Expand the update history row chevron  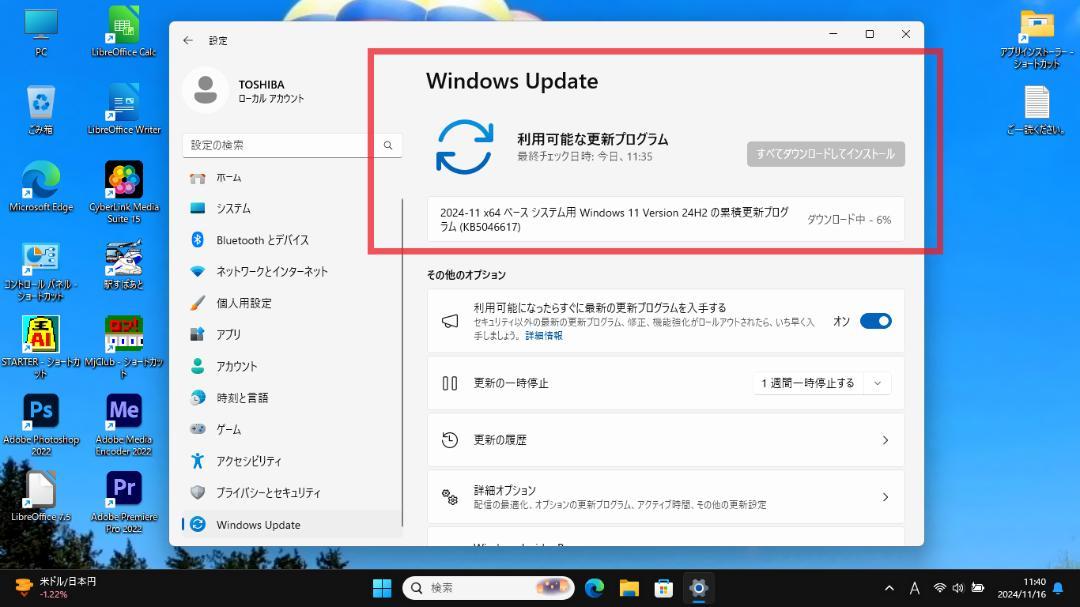885,440
